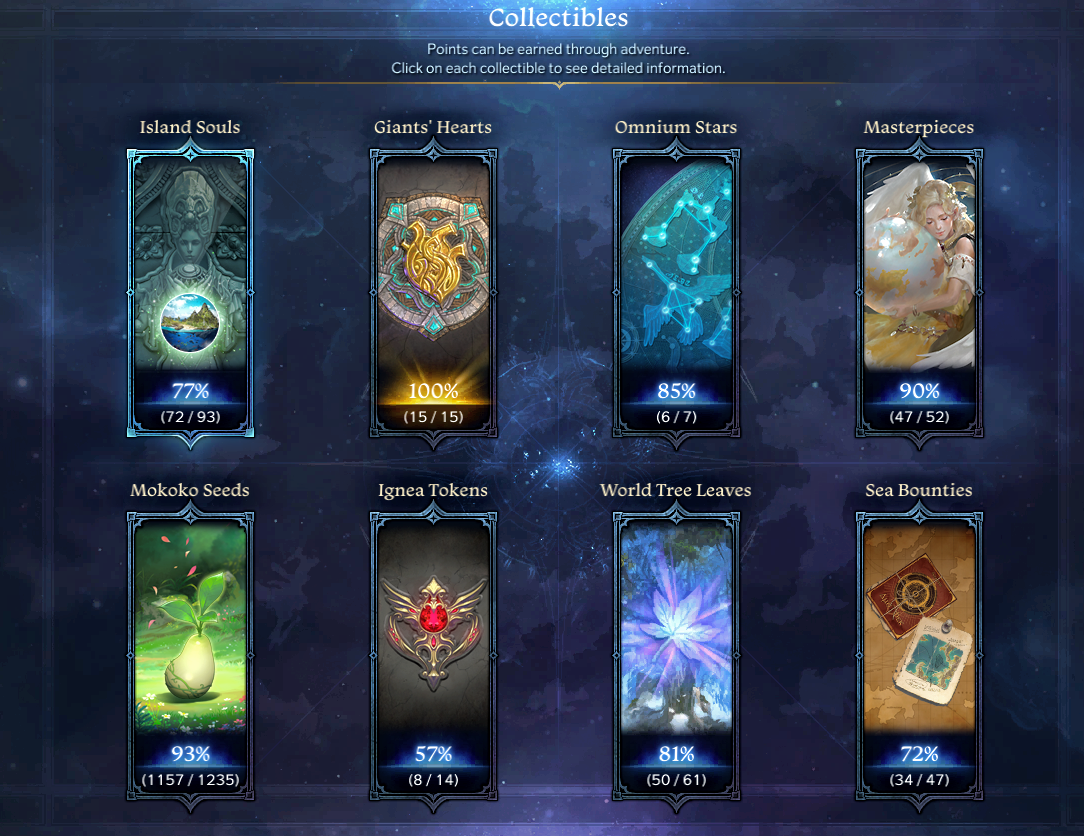The height and width of the screenshot is (836, 1084).
Task: Select the Ignea Tokens 8 / 14 counter
Action: 433,780
